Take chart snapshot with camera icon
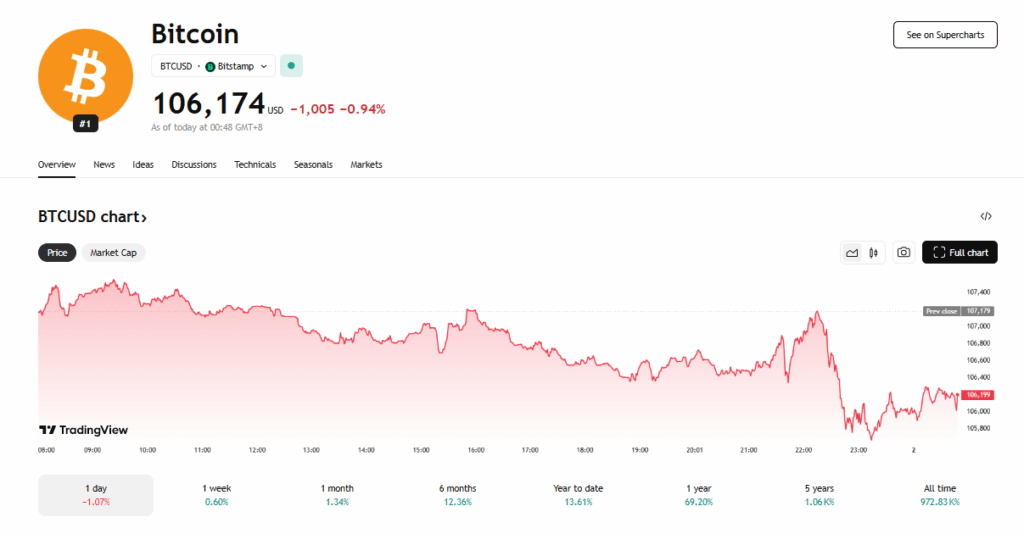1024x534 pixels. point(904,252)
